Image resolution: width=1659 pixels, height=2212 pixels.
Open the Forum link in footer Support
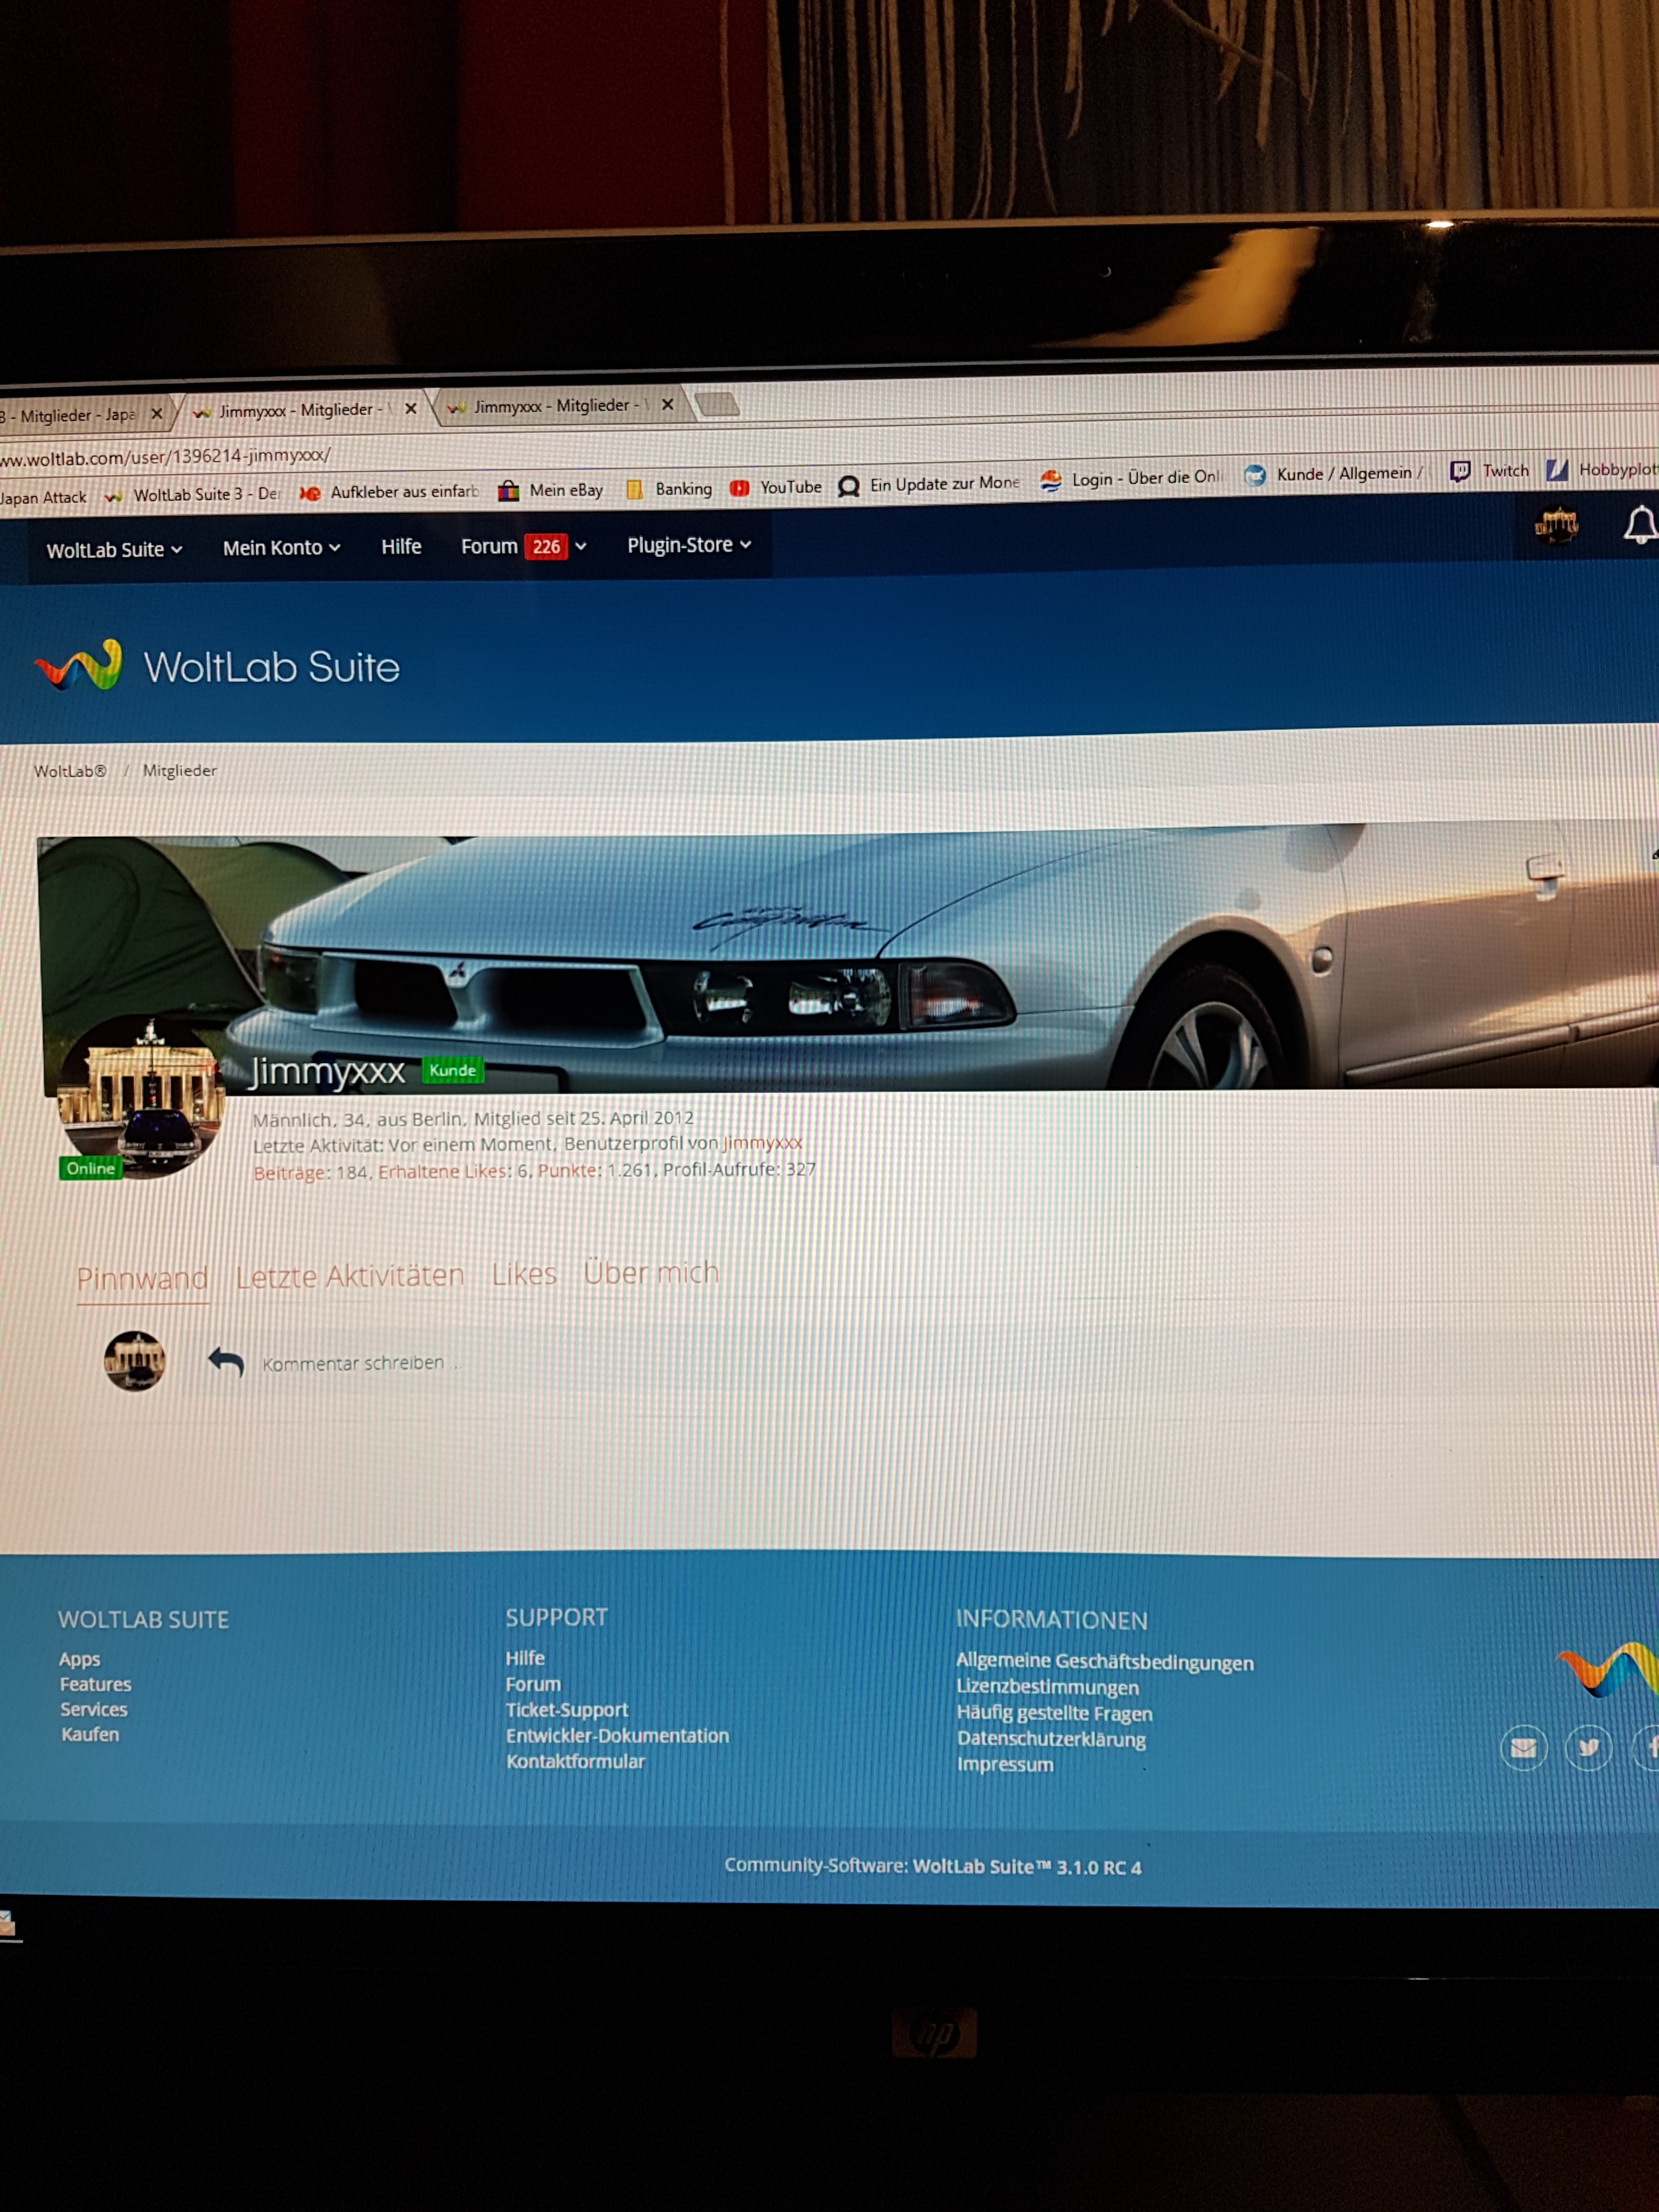click(x=533, y=1684)
